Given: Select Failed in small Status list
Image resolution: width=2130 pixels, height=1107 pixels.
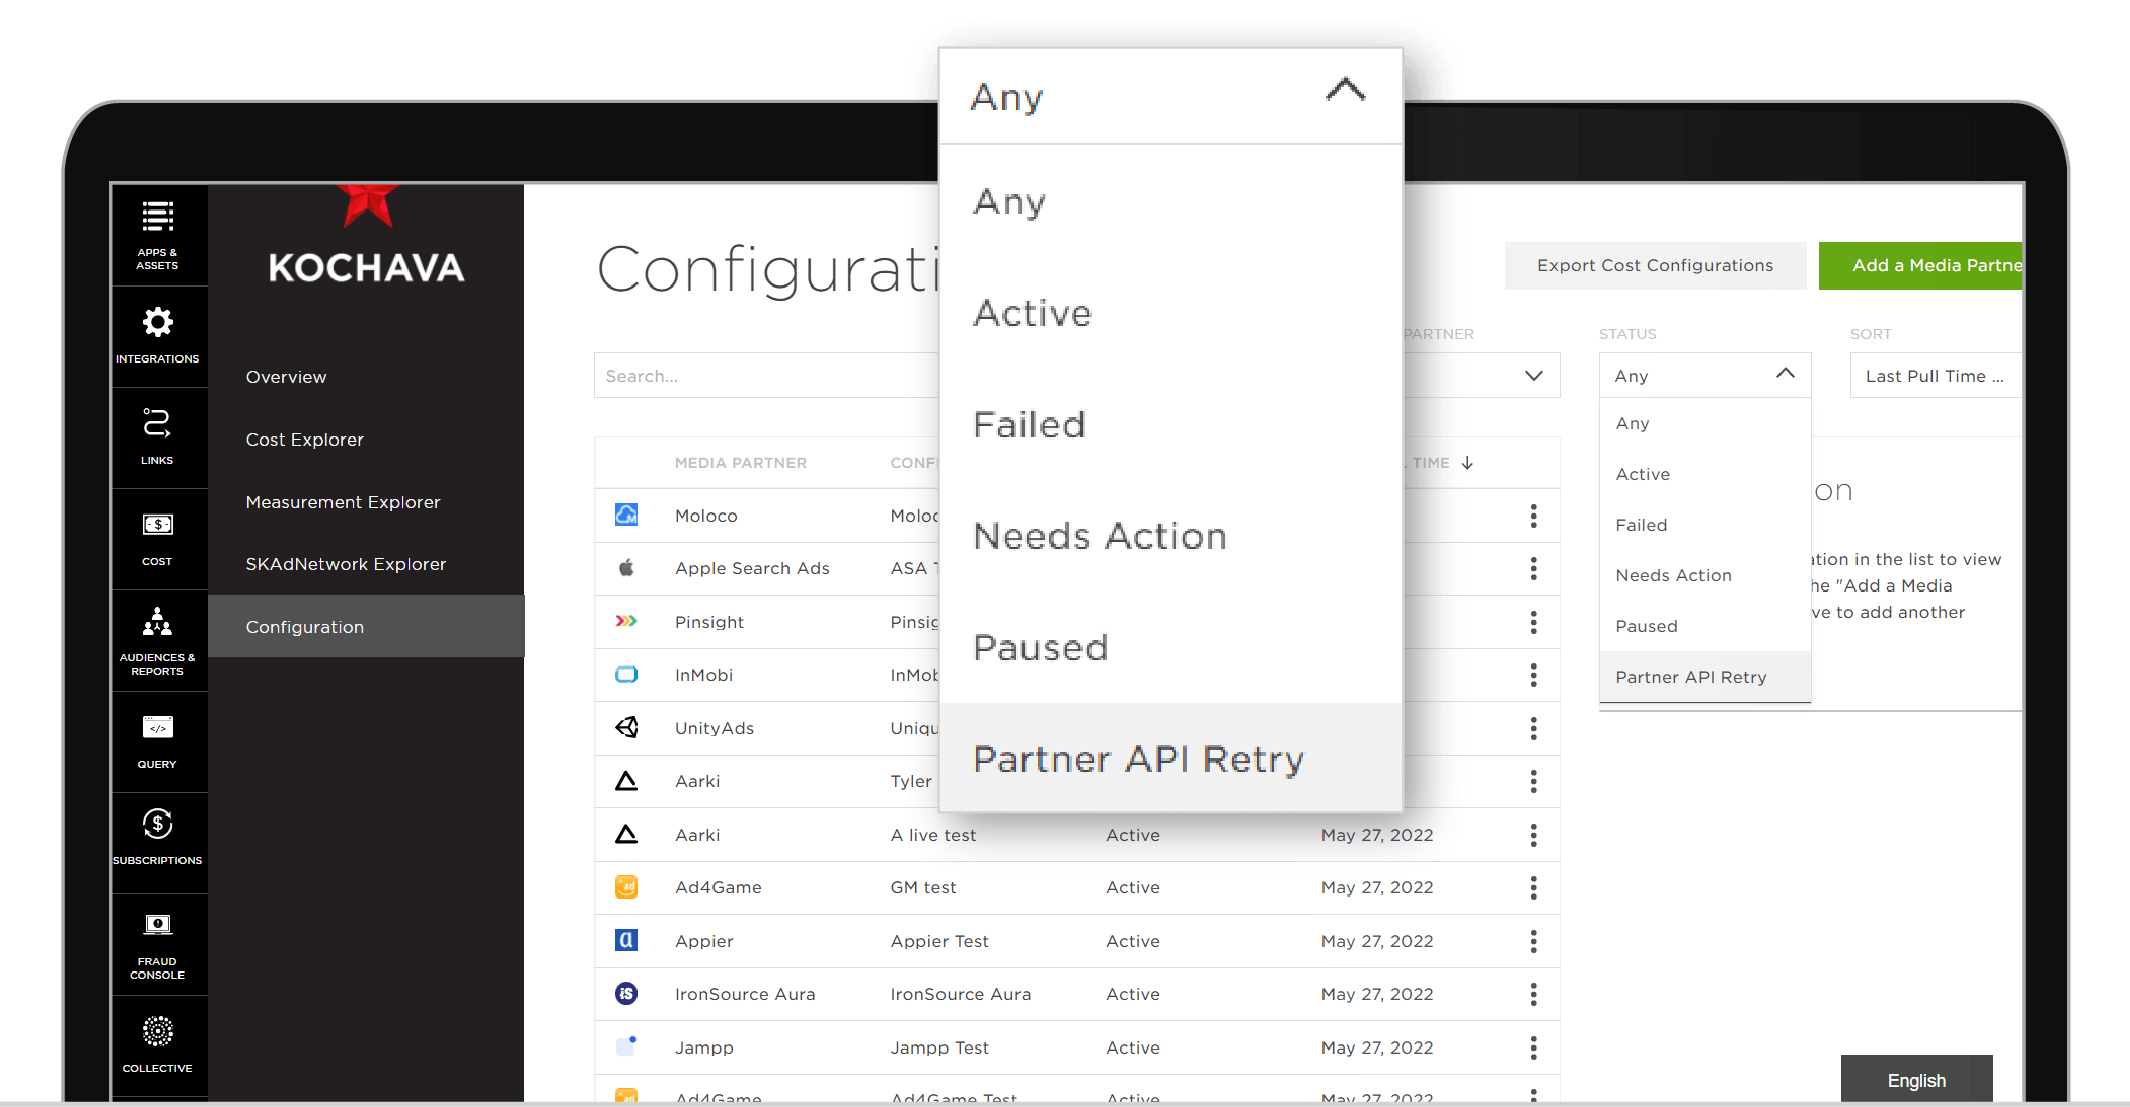Looking at the screenshot, I should [x=1705, y=525].
